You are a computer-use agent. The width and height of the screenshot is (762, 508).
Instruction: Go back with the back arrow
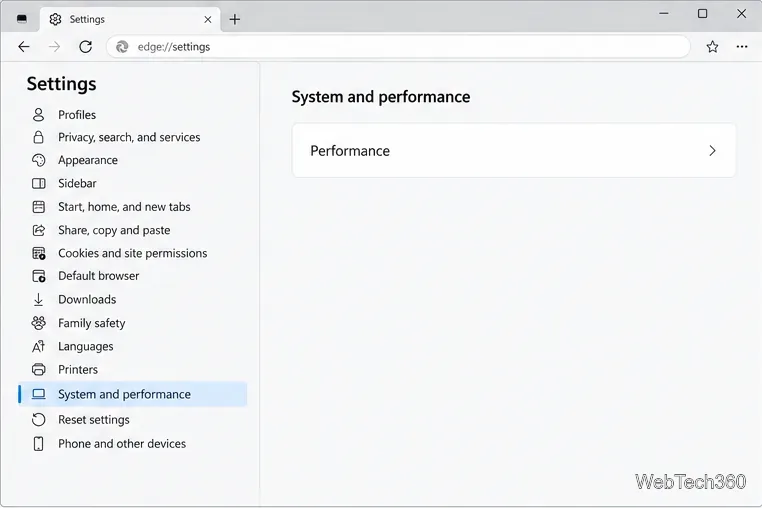tap(24, 47)
